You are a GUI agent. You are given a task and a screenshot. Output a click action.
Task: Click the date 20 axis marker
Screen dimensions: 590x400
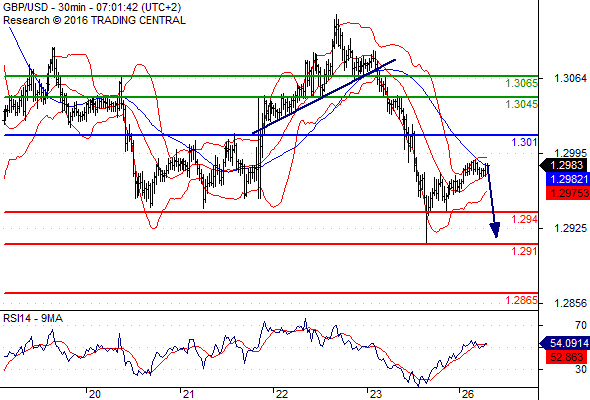click(x=95, y=394)
